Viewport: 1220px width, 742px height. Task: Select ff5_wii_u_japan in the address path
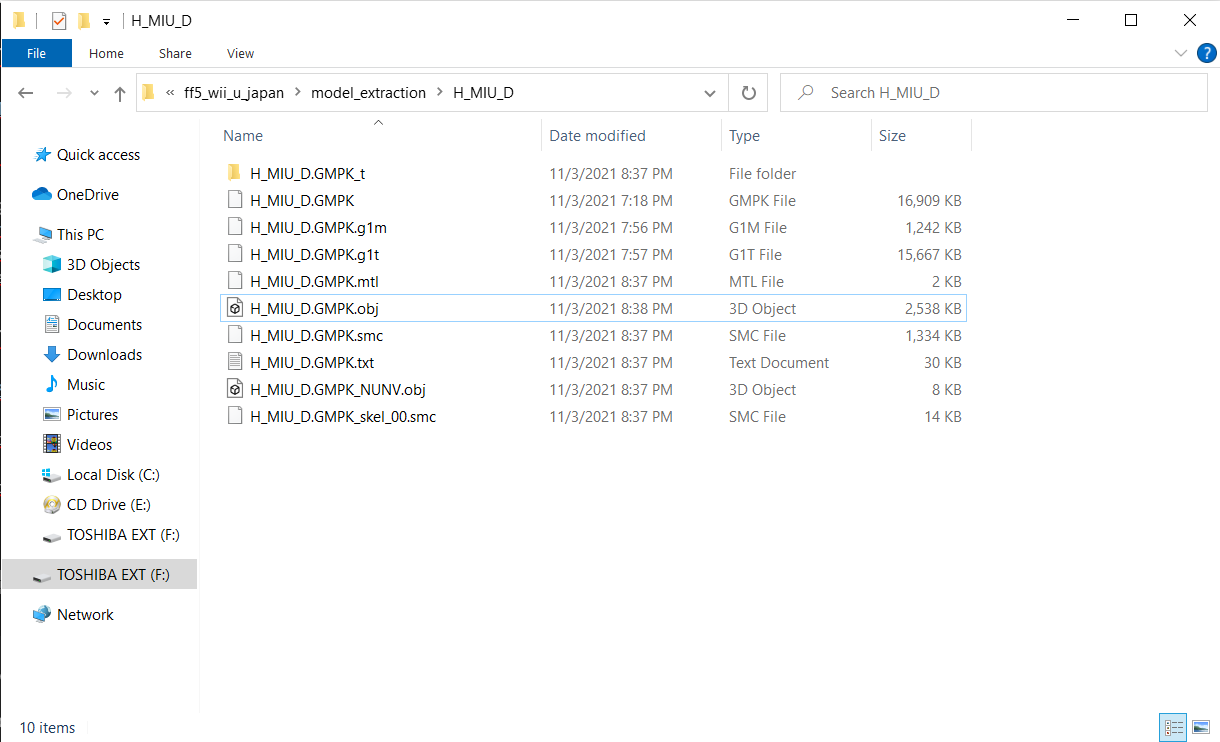coord(234,93)
